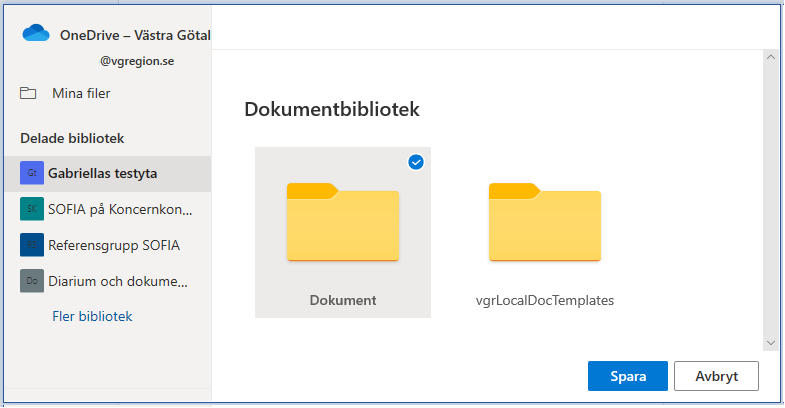Click the OneDrive cloud logo

point(36,35)
